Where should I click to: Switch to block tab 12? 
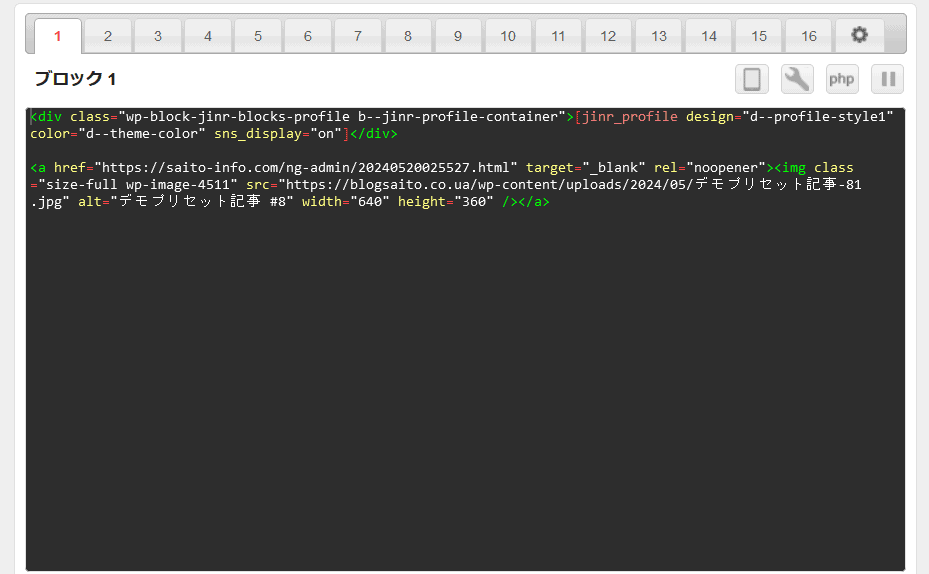click(x=608, y=36)
